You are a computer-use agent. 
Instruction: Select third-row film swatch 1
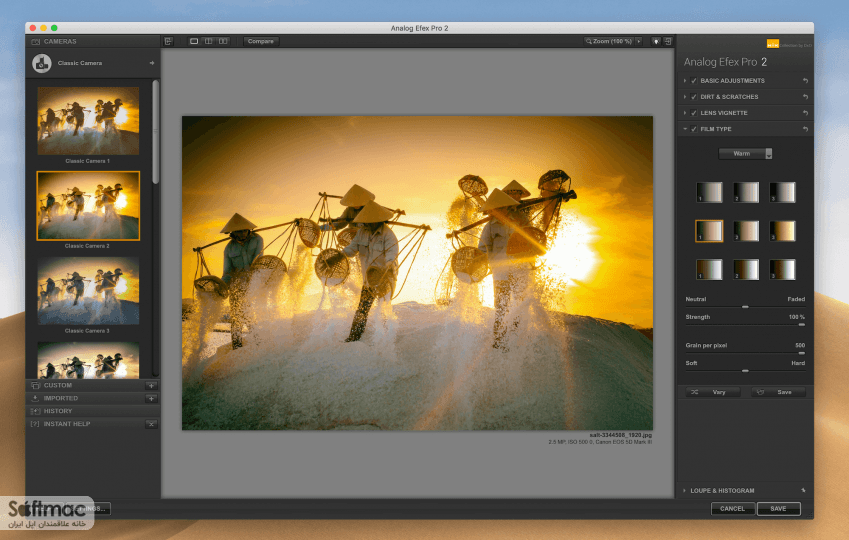click(709, 270)
